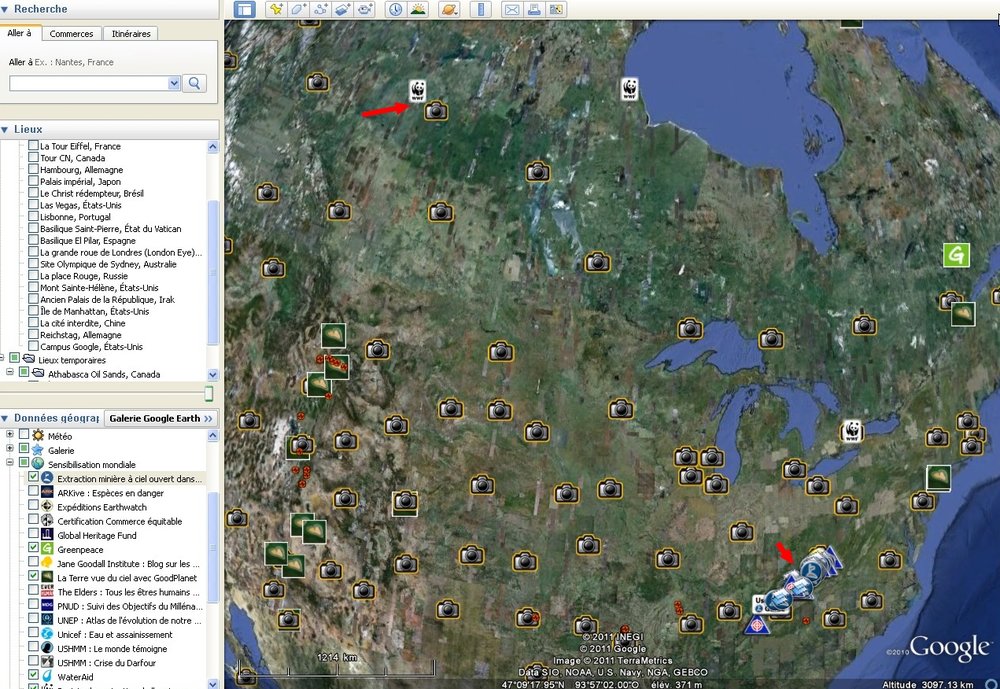
Task: Open the green Greenpeace G marker on the map
Action: coord(956,255)
